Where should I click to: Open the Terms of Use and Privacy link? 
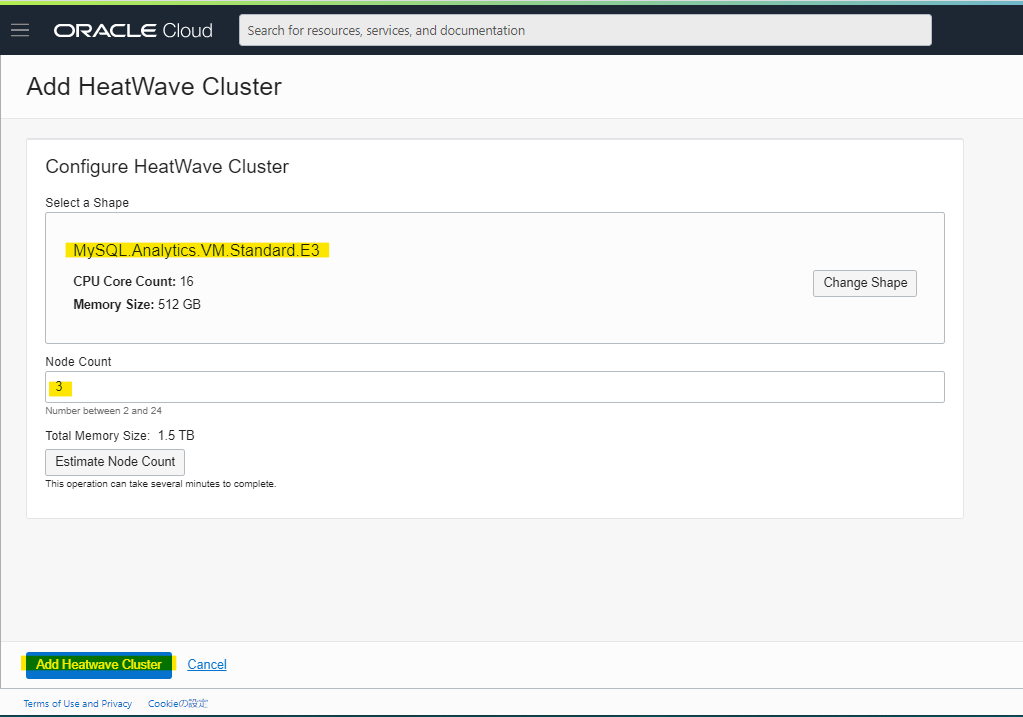[x=78, y=703]
